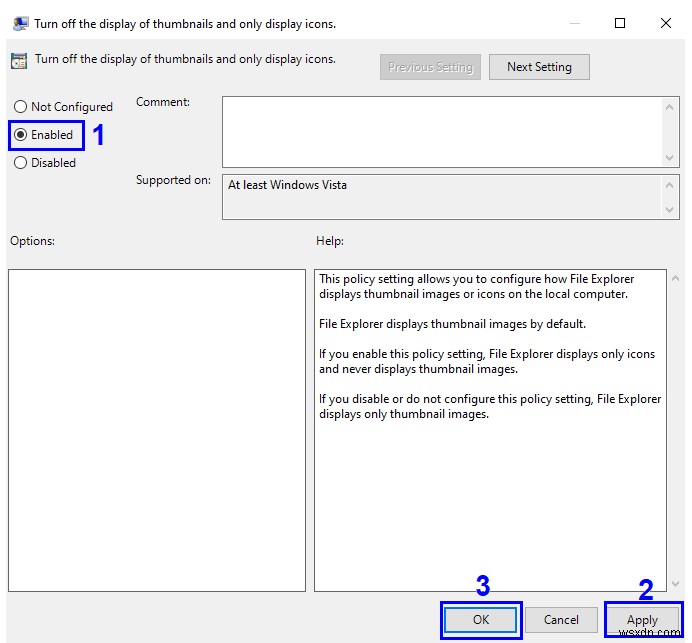Click the Previous Setting button

click(430, 67)
